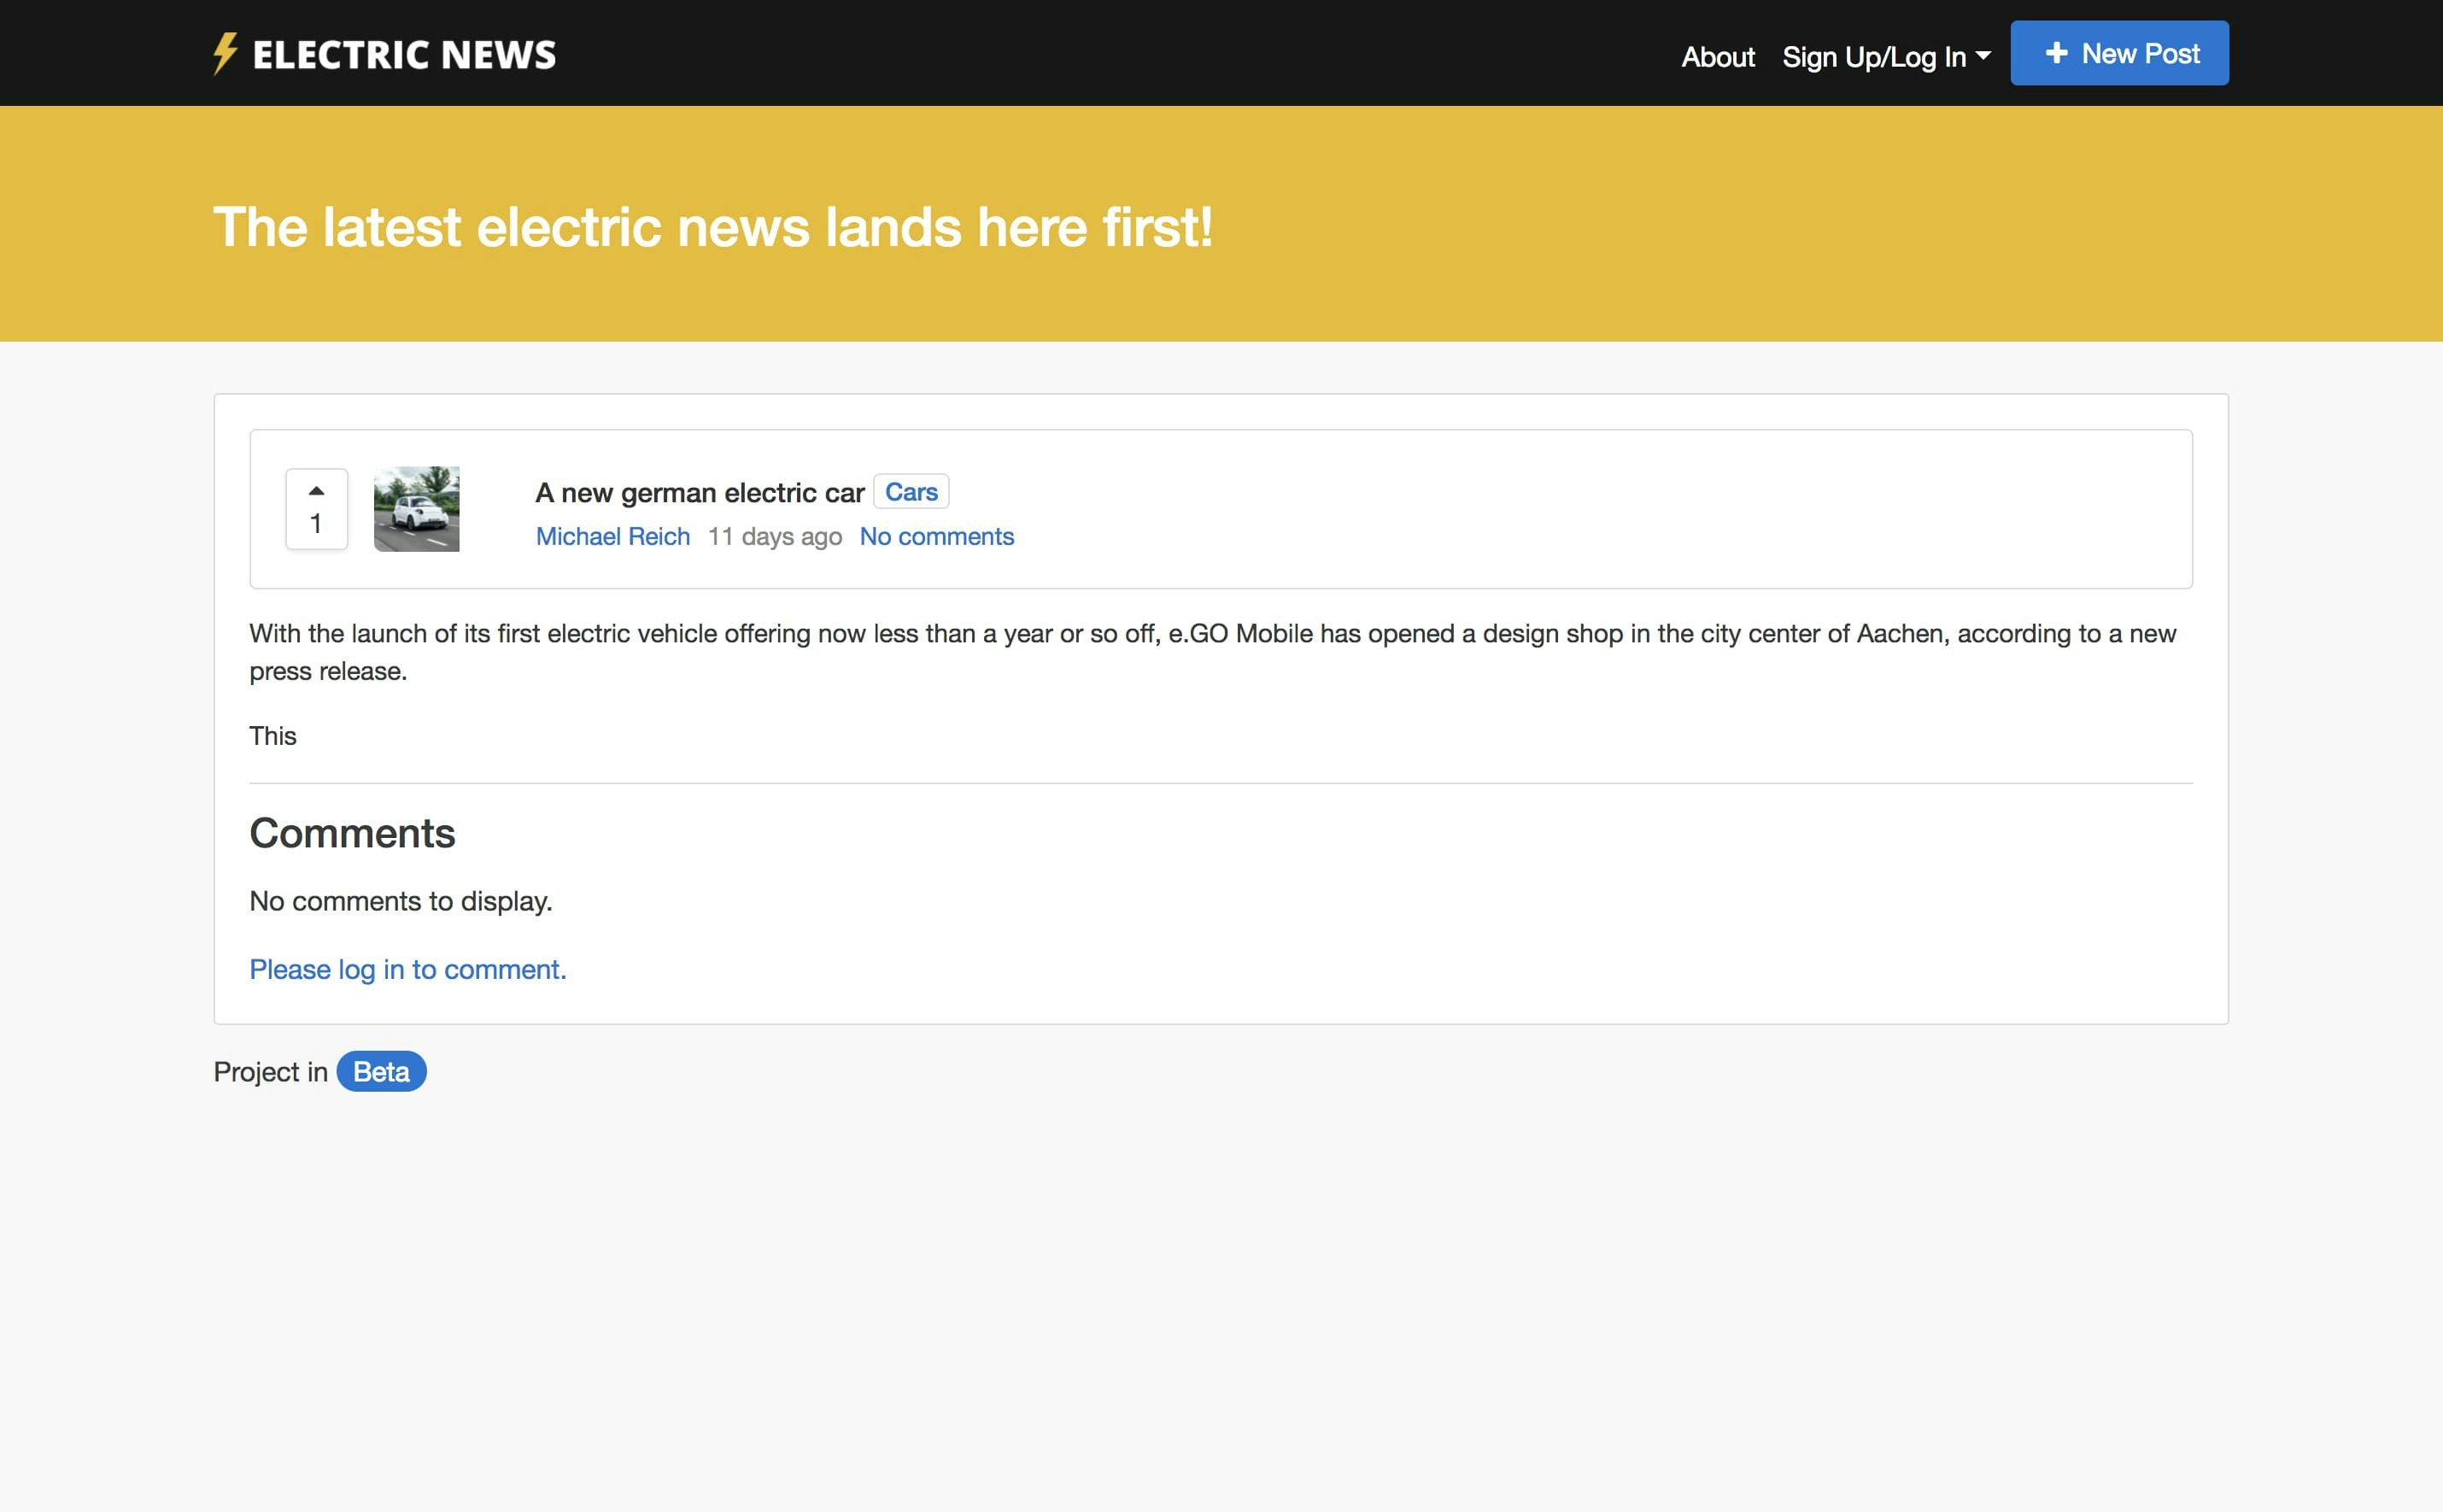This screenshot has width=2443, height=1512.
Task: Click the 11 days ago timestamp
Action: coord(774,536)
